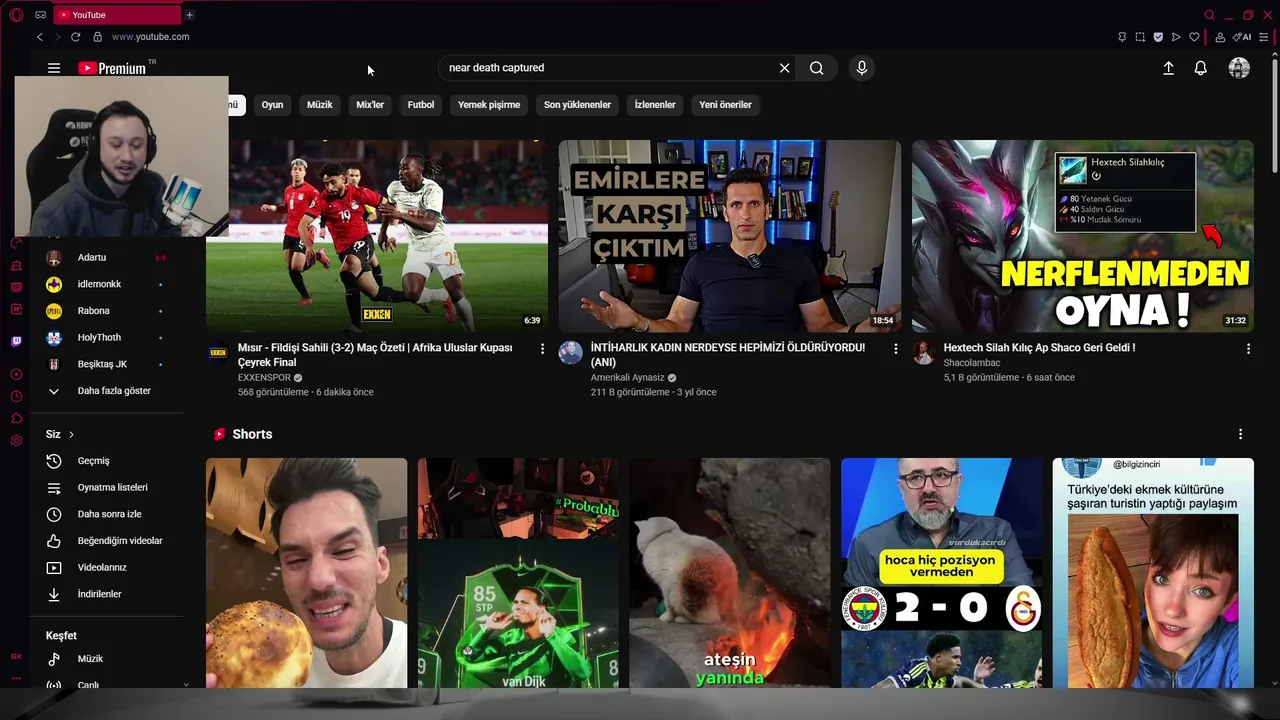The image size is (1280, 720).
Task: Open the Opera sidebar history clock
Action: click(16, 397)
